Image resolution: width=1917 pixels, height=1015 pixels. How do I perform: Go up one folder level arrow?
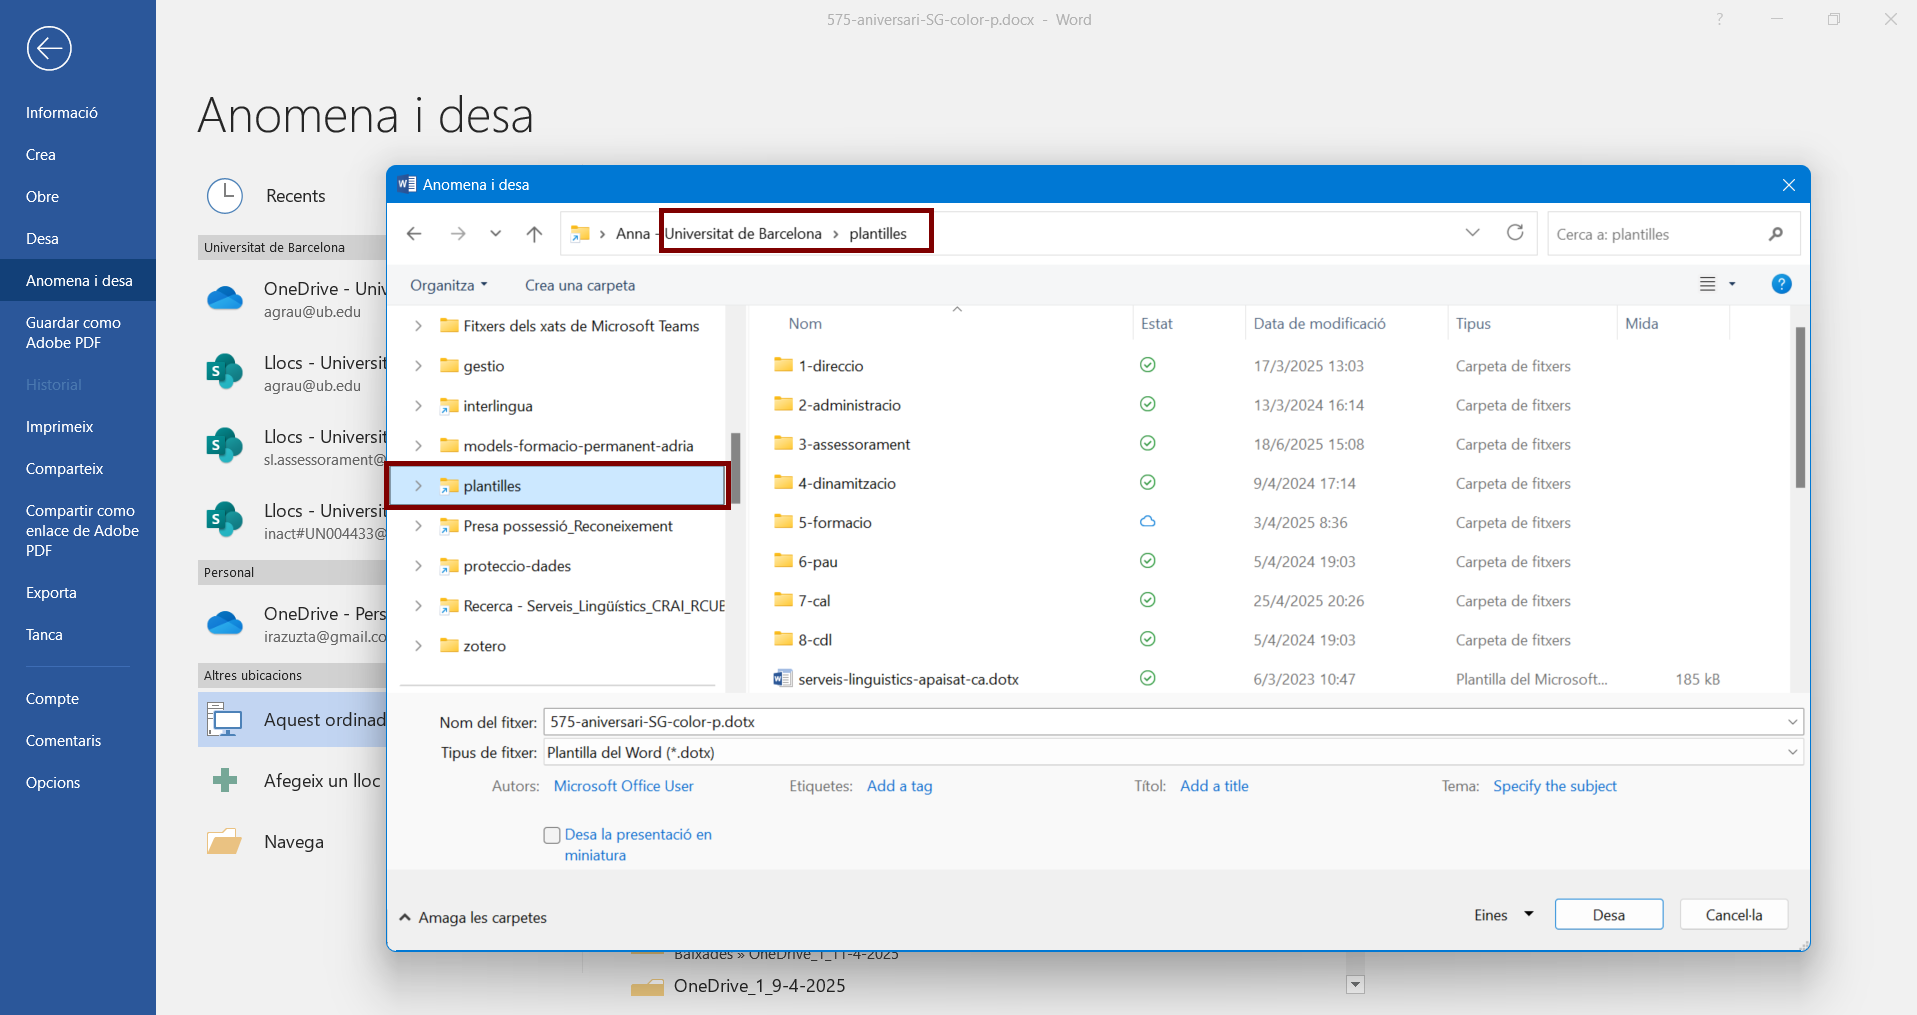click(534, 234)
